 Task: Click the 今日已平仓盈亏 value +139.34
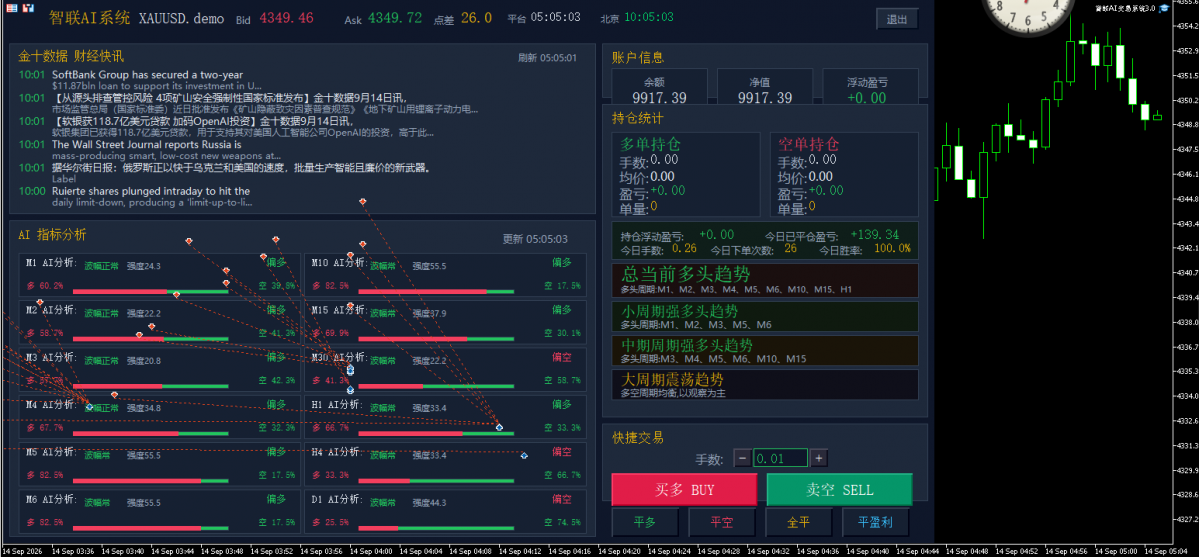877,235
